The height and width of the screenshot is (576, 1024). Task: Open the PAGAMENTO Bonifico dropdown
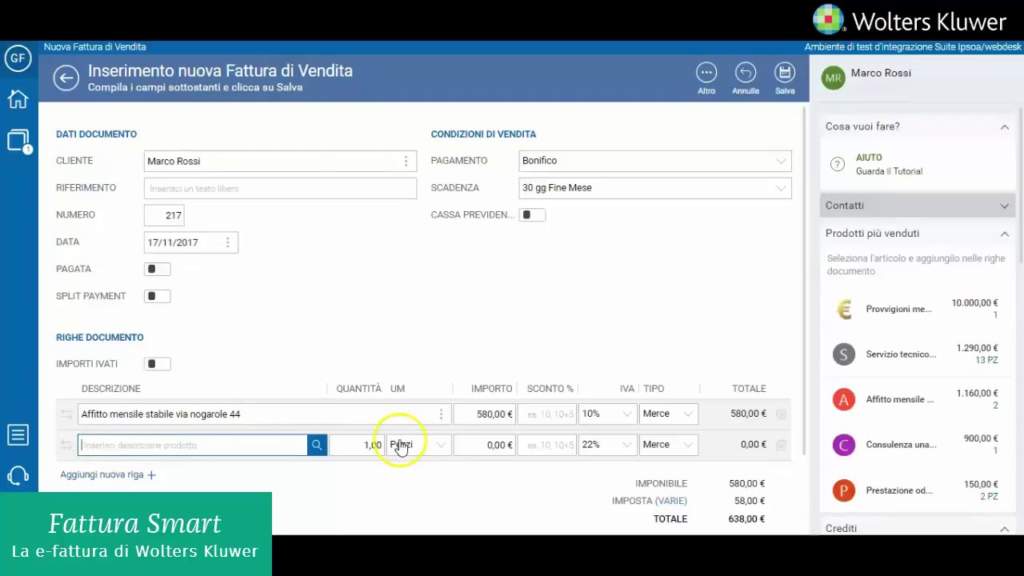[655, 161]
